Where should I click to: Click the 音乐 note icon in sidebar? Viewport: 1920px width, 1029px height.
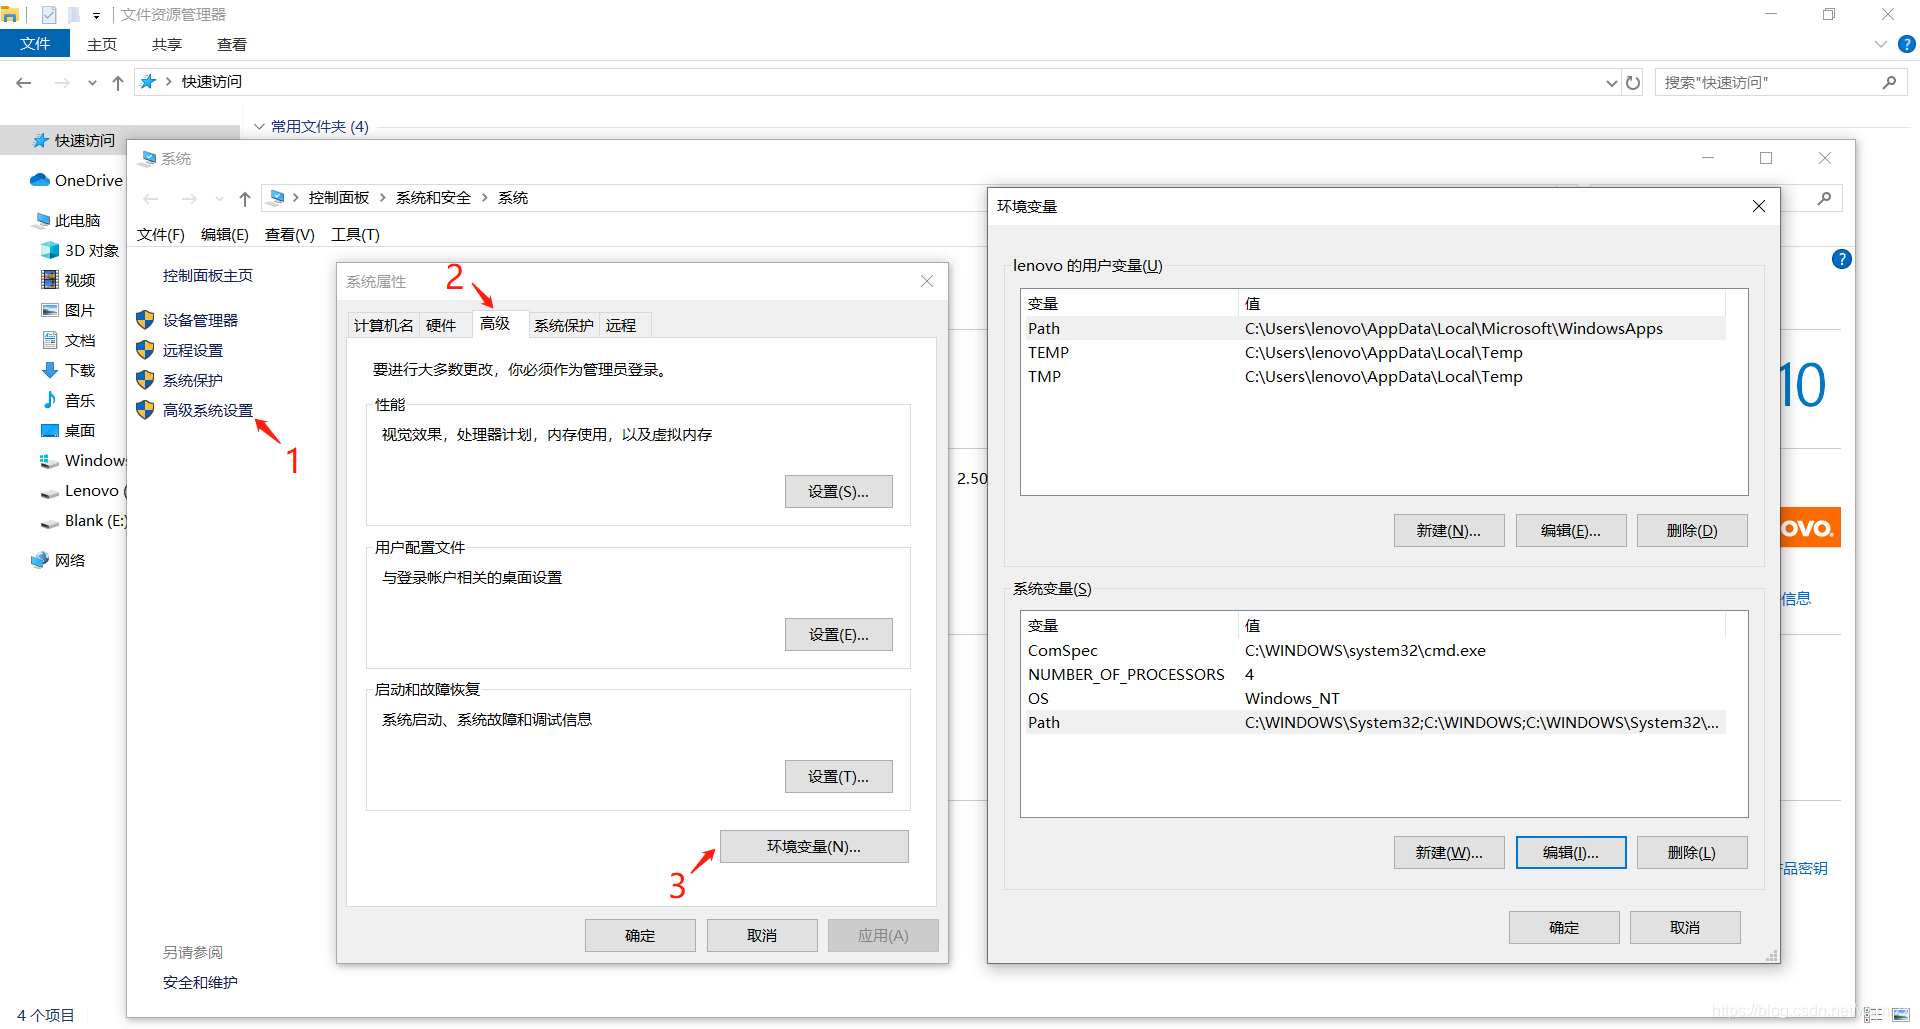click(x=50, y=400)
